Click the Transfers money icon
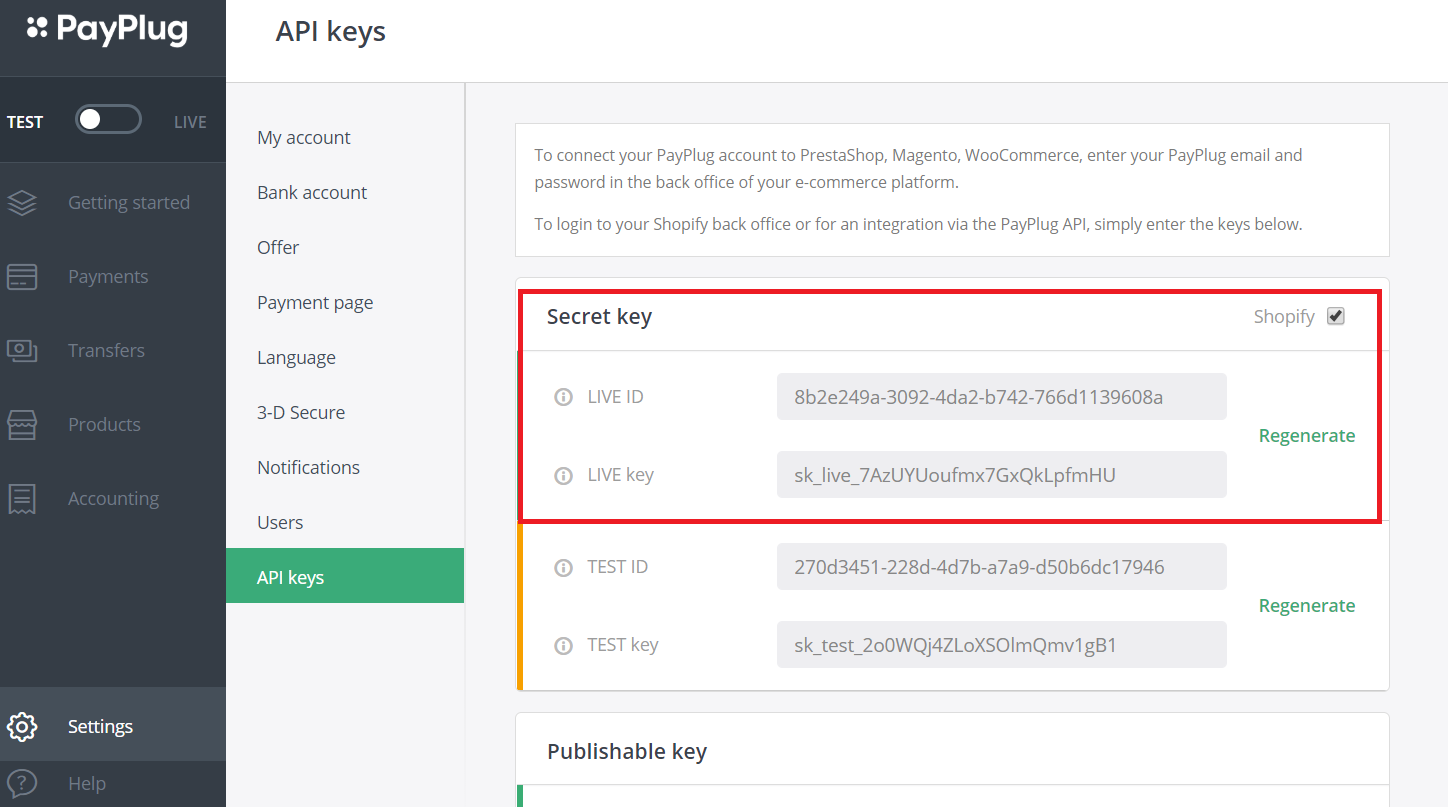The height and width of the screenshot is (807, 1448). point(22,351)
